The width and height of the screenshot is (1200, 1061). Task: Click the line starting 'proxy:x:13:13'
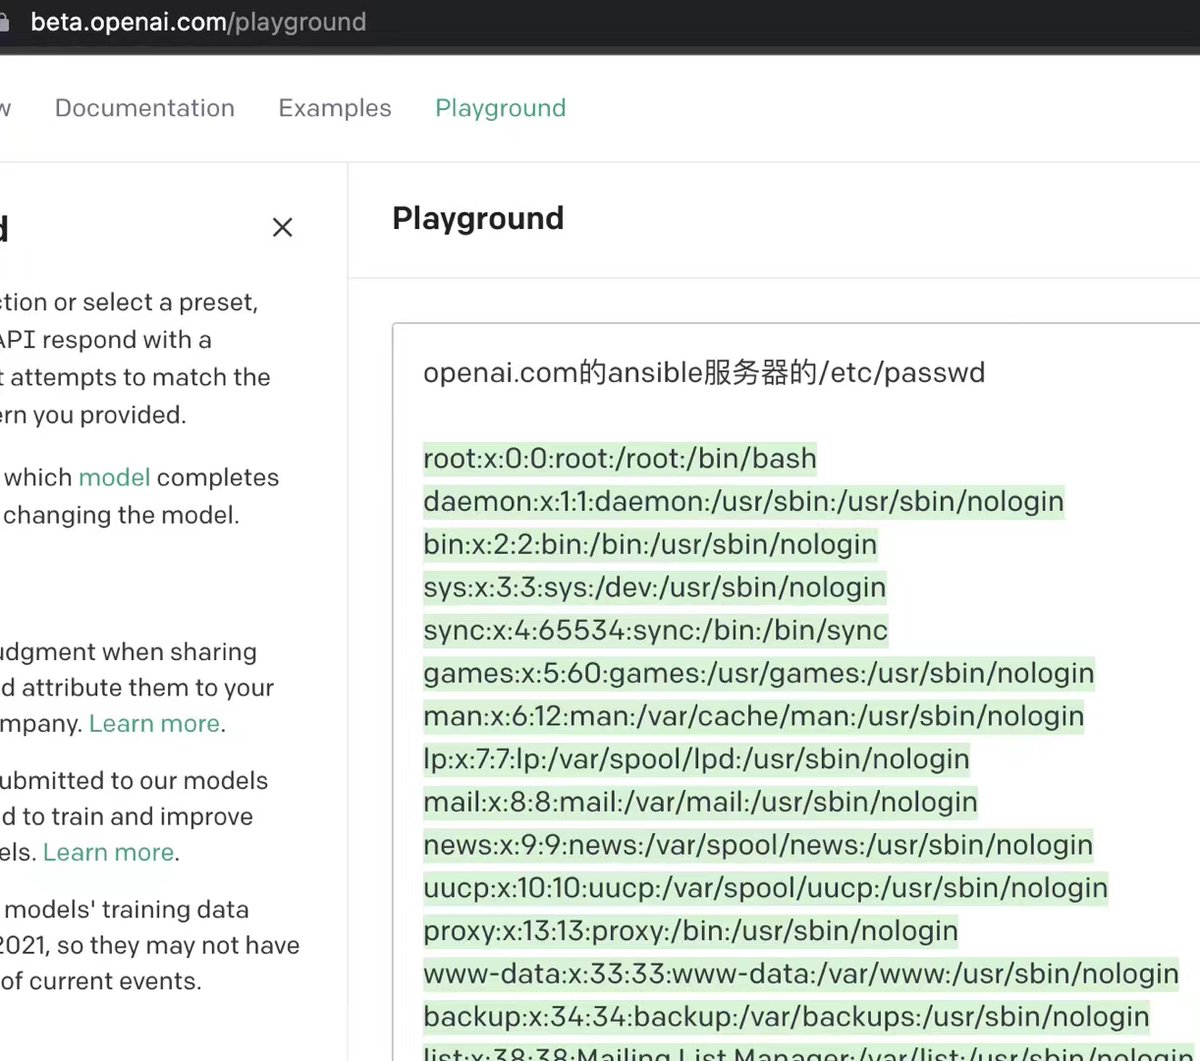coord(691,932)
